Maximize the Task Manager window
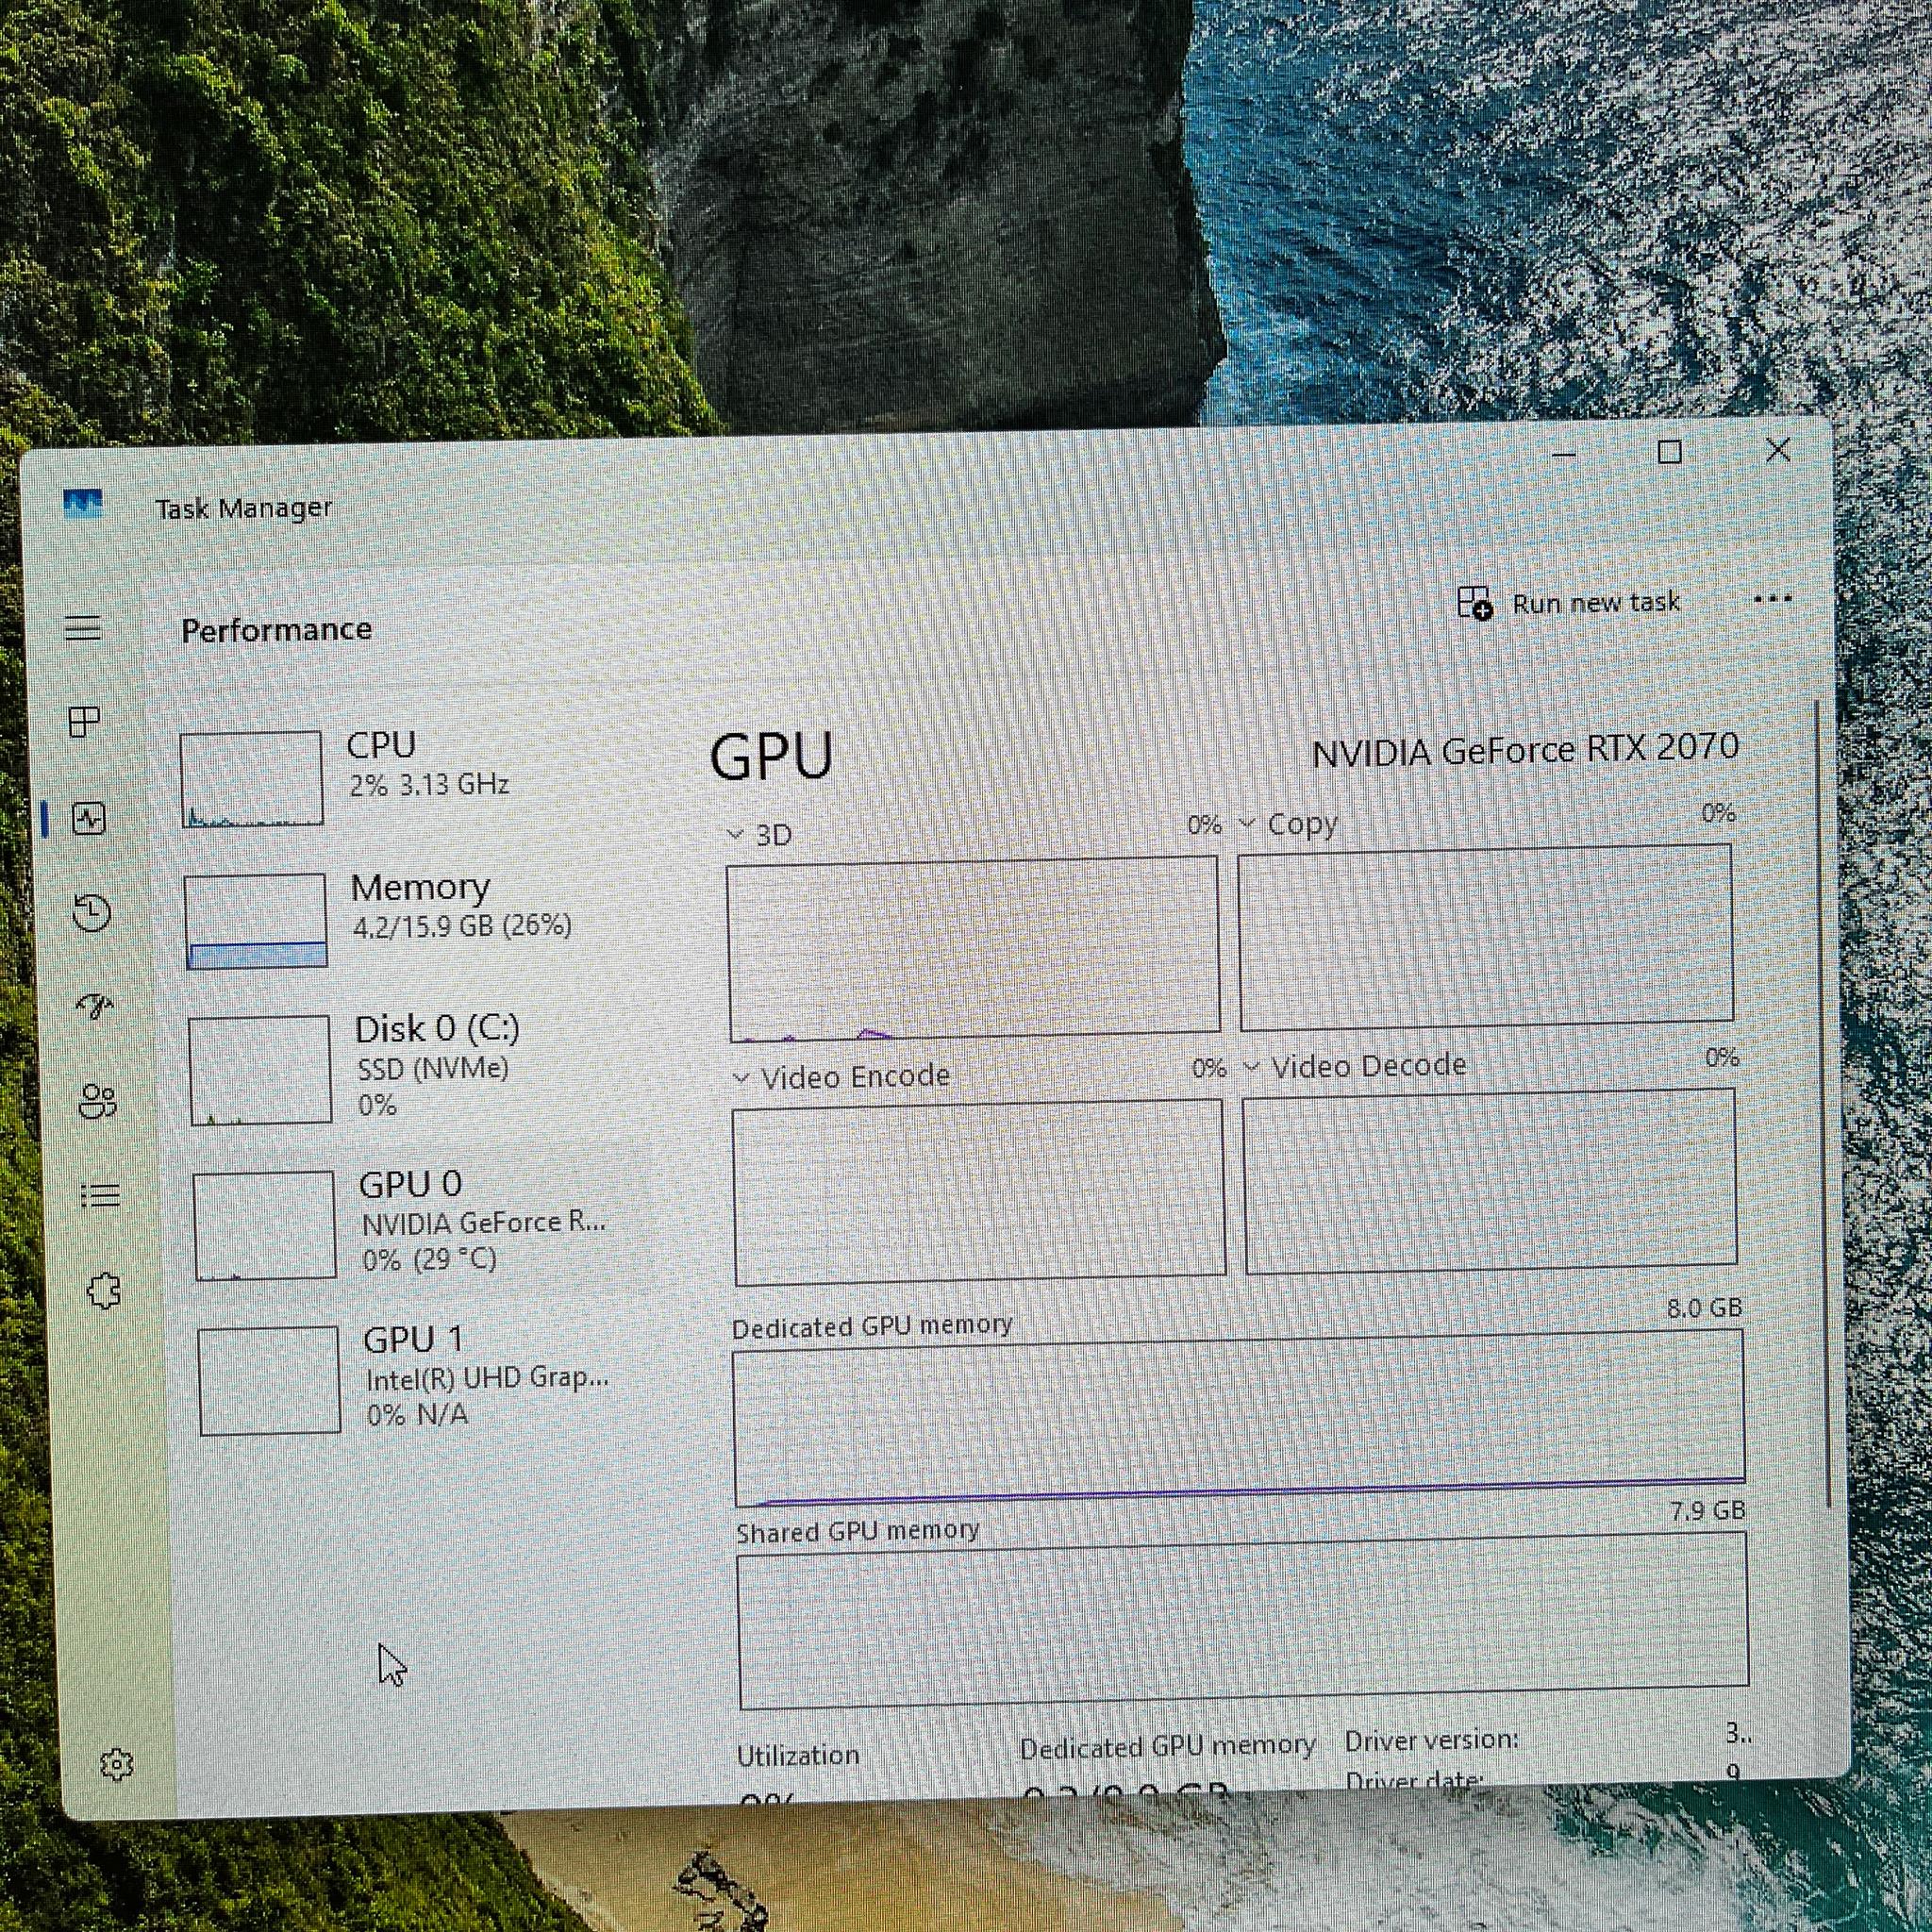The height and width of the screenshot is (1932, 1932). pyautogui.click(x=1669, y=452)
